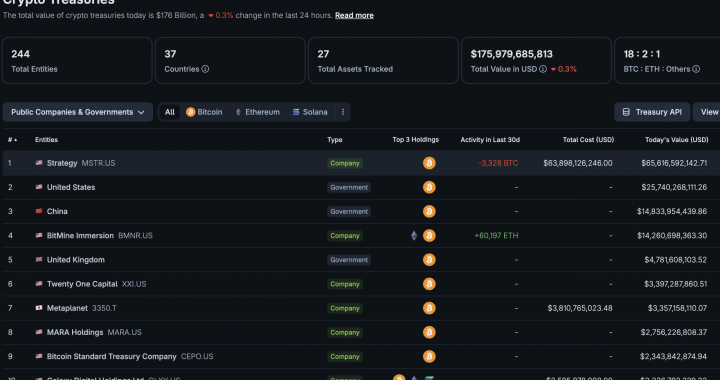720x380 pixels.
Task: Open Bitcoin Standard Treasury Company link
Action: (x=112, y=357)
